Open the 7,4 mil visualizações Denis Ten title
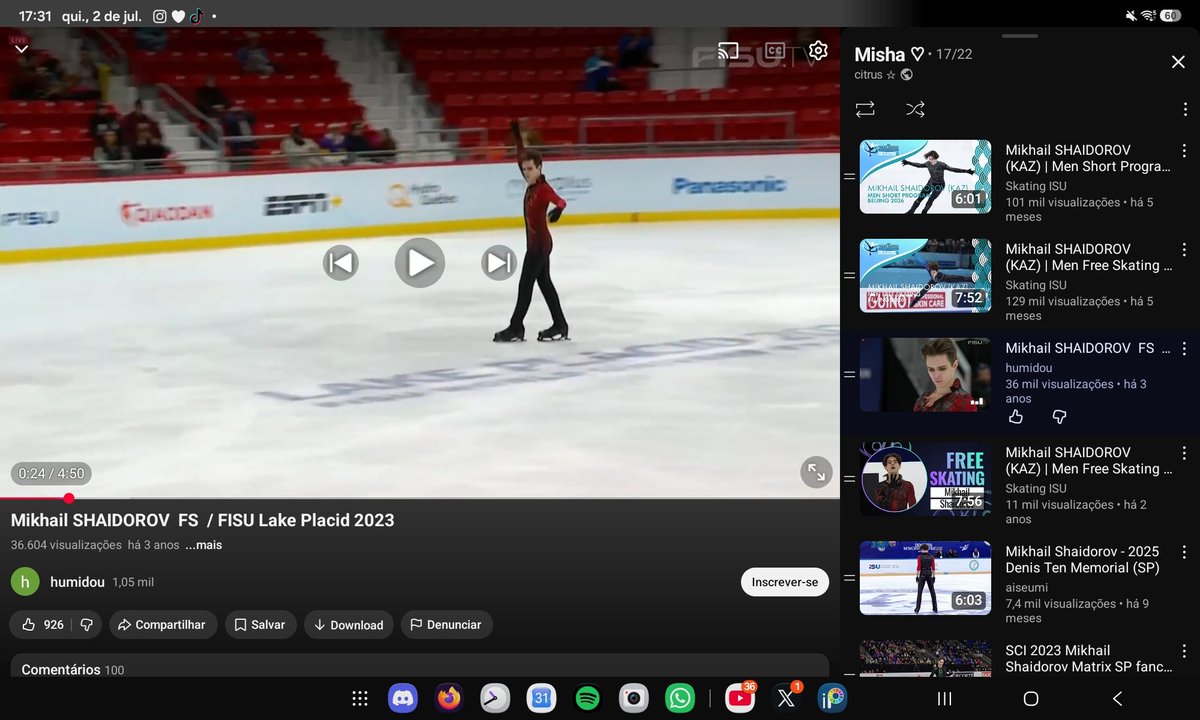The width and height of the screenshot is (1200, 720). click(x=1082, y=559)
